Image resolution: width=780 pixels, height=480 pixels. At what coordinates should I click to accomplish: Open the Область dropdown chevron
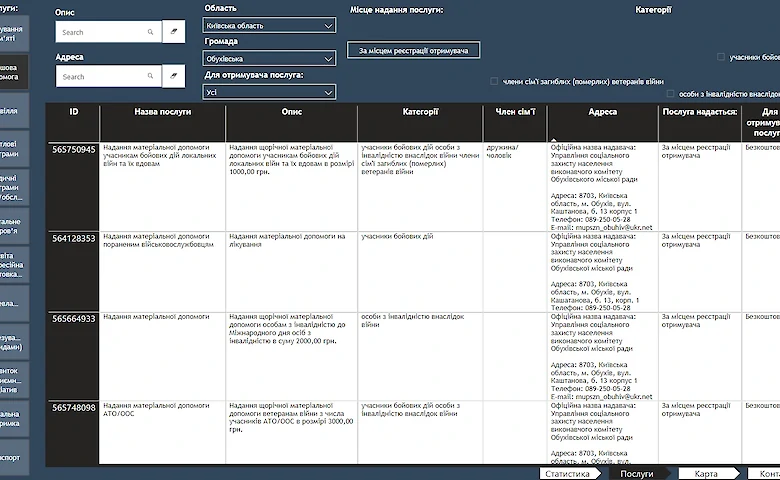[x=328, y=25]
